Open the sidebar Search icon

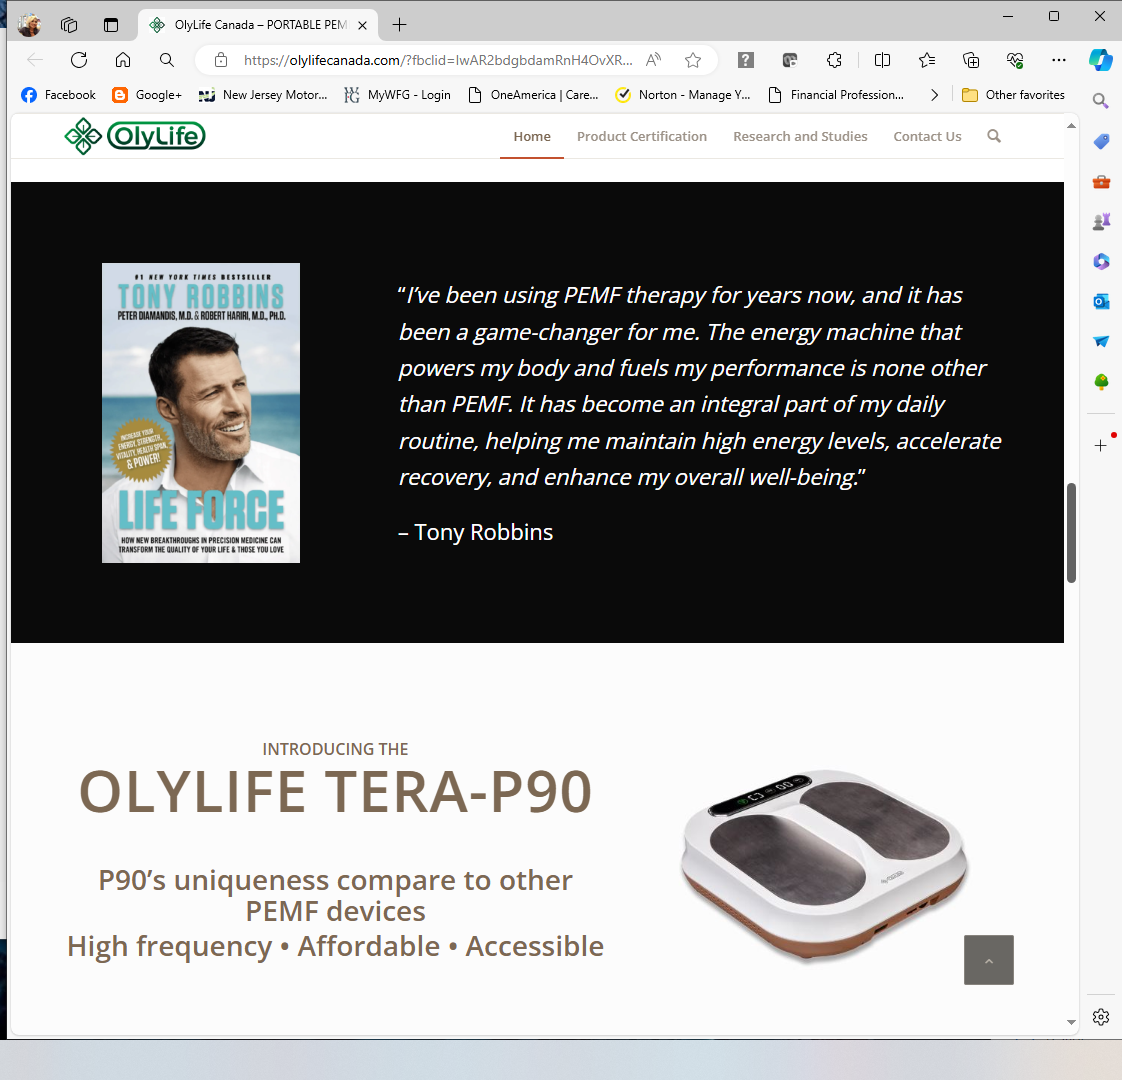click(x=1101, y=101)
